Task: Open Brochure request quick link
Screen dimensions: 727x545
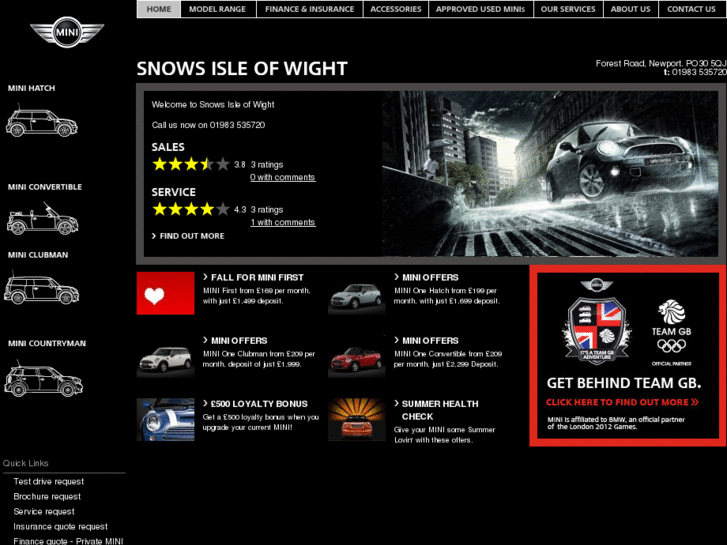Action: [x=47, y=496]
